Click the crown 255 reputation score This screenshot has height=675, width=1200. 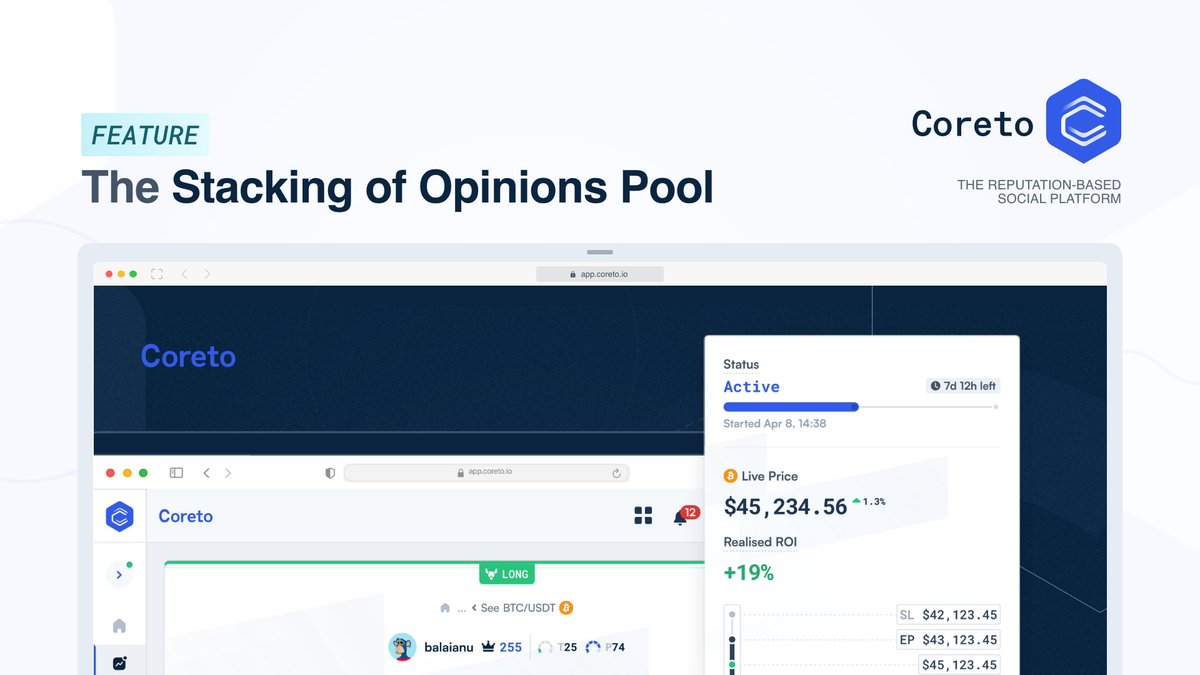(x=501, y=647)
